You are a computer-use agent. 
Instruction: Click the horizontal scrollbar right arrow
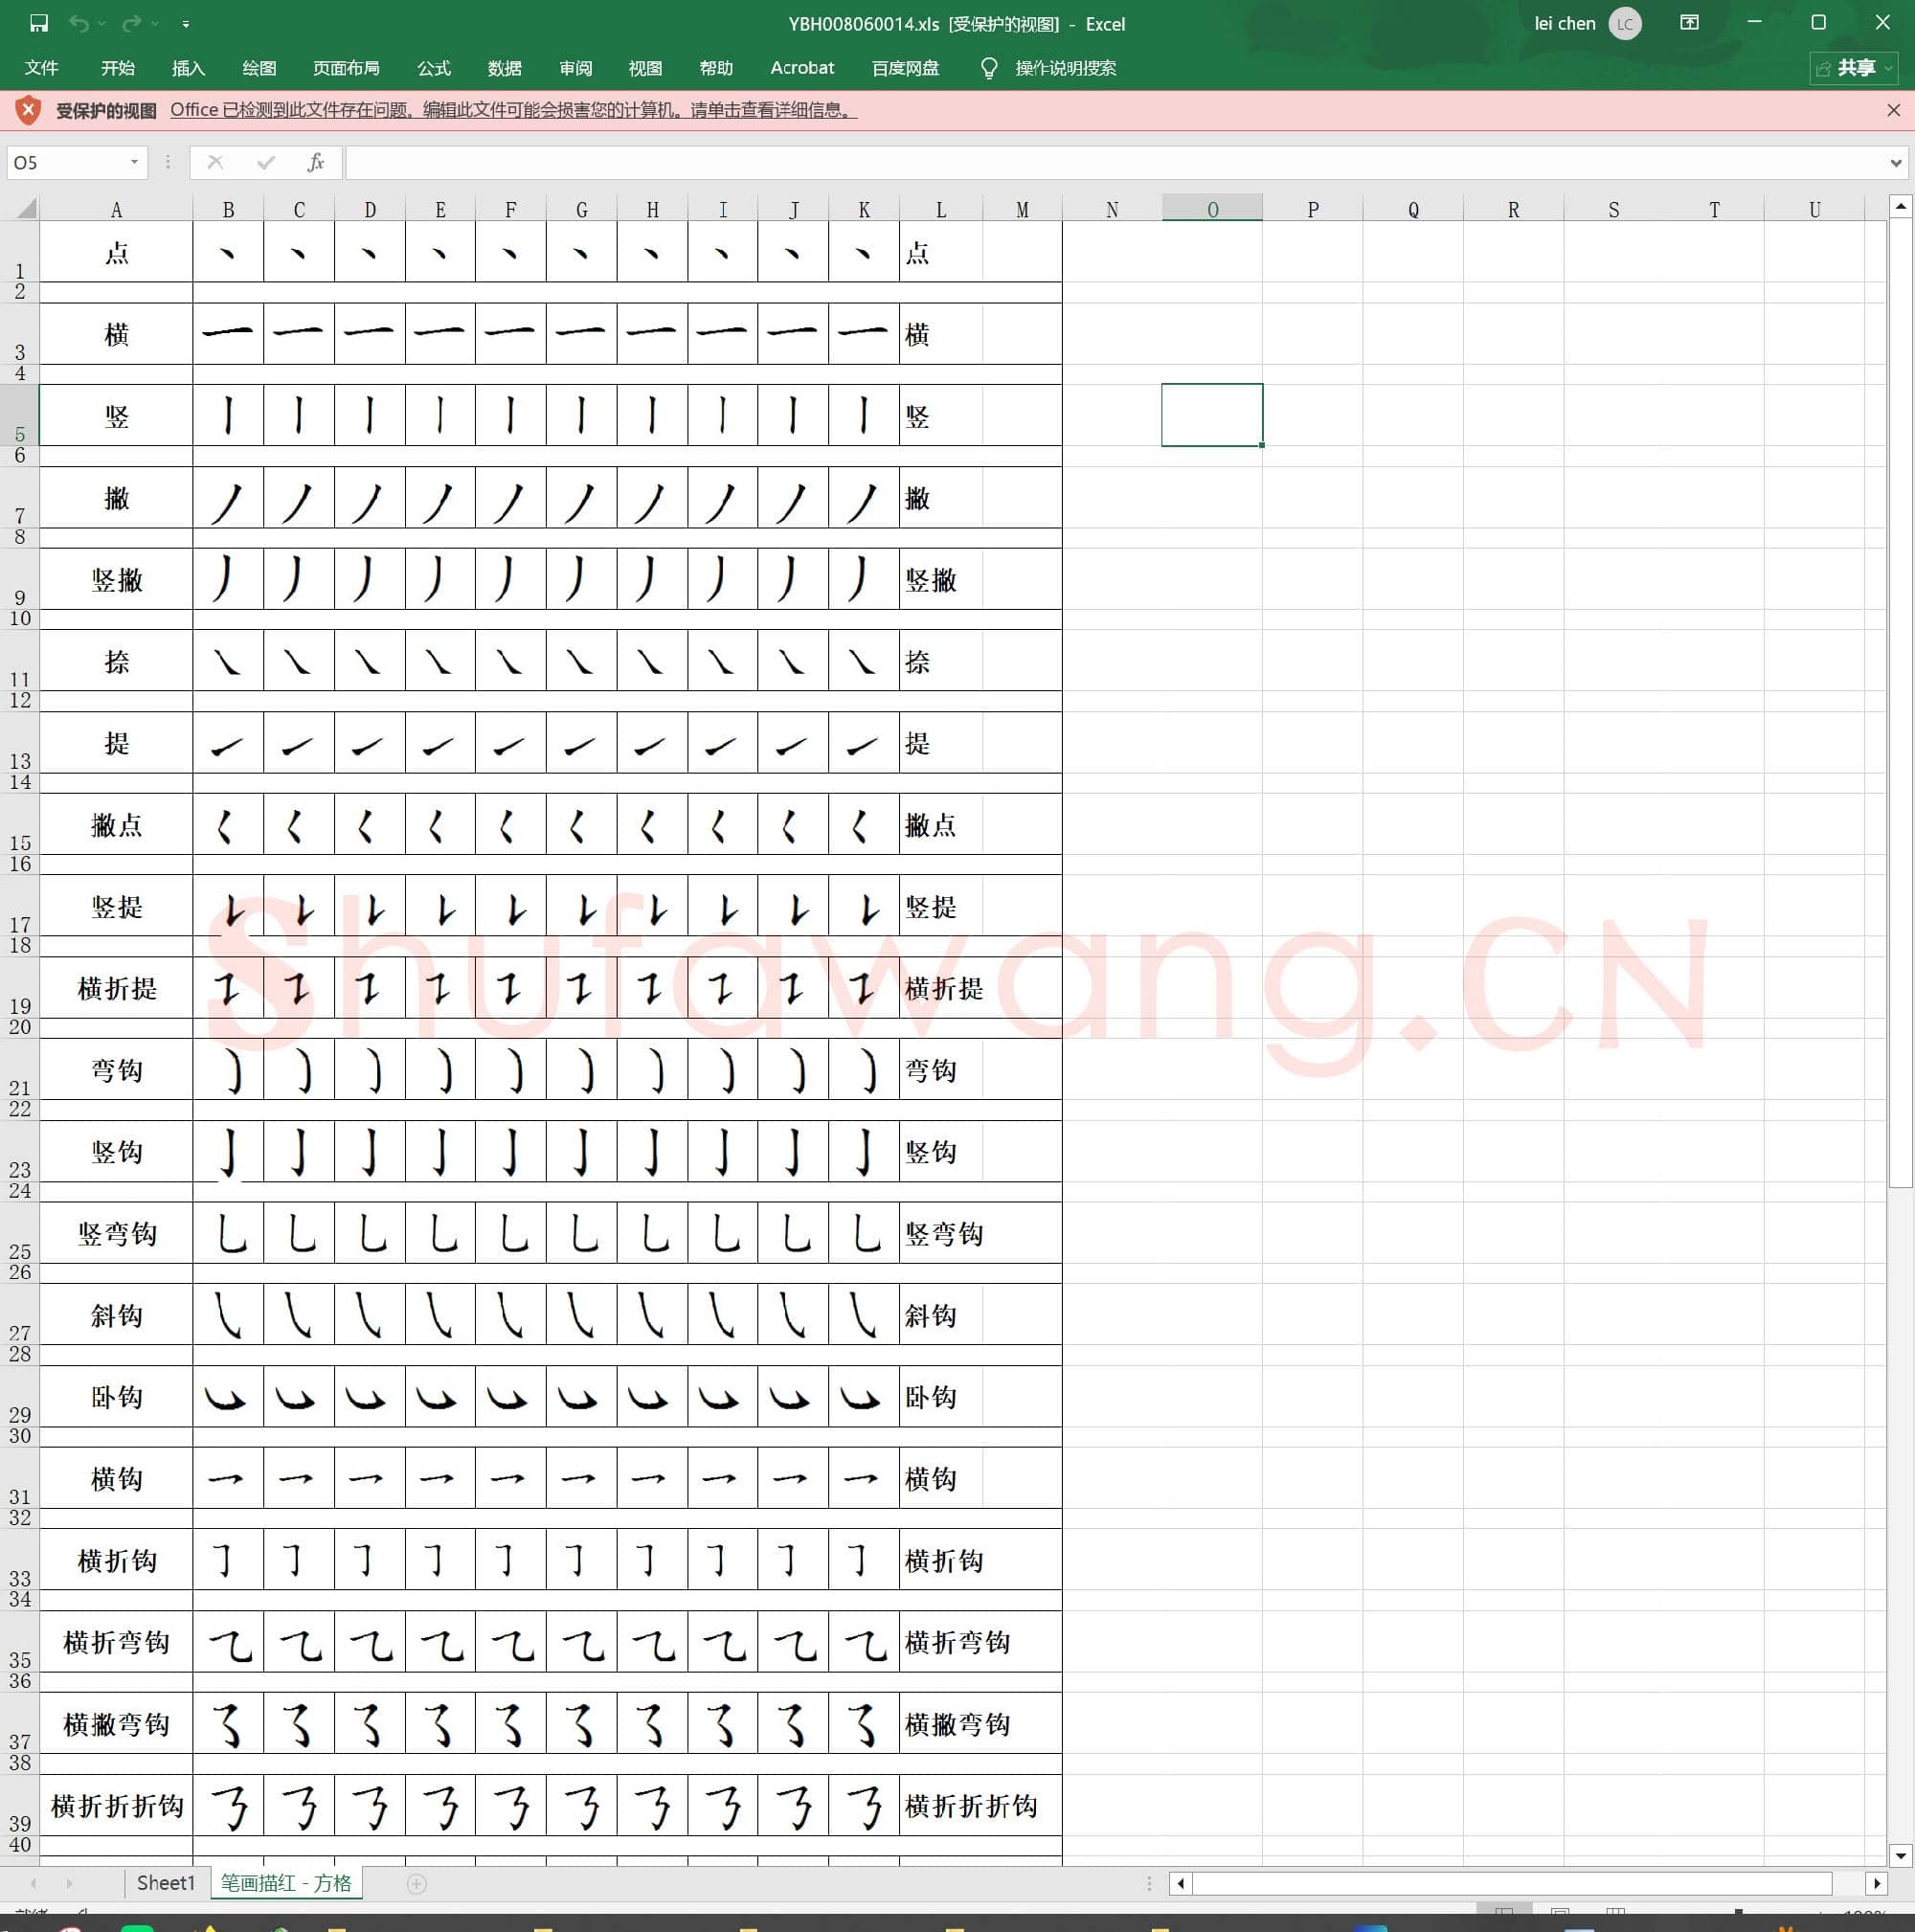(x=1876, y=1883)
